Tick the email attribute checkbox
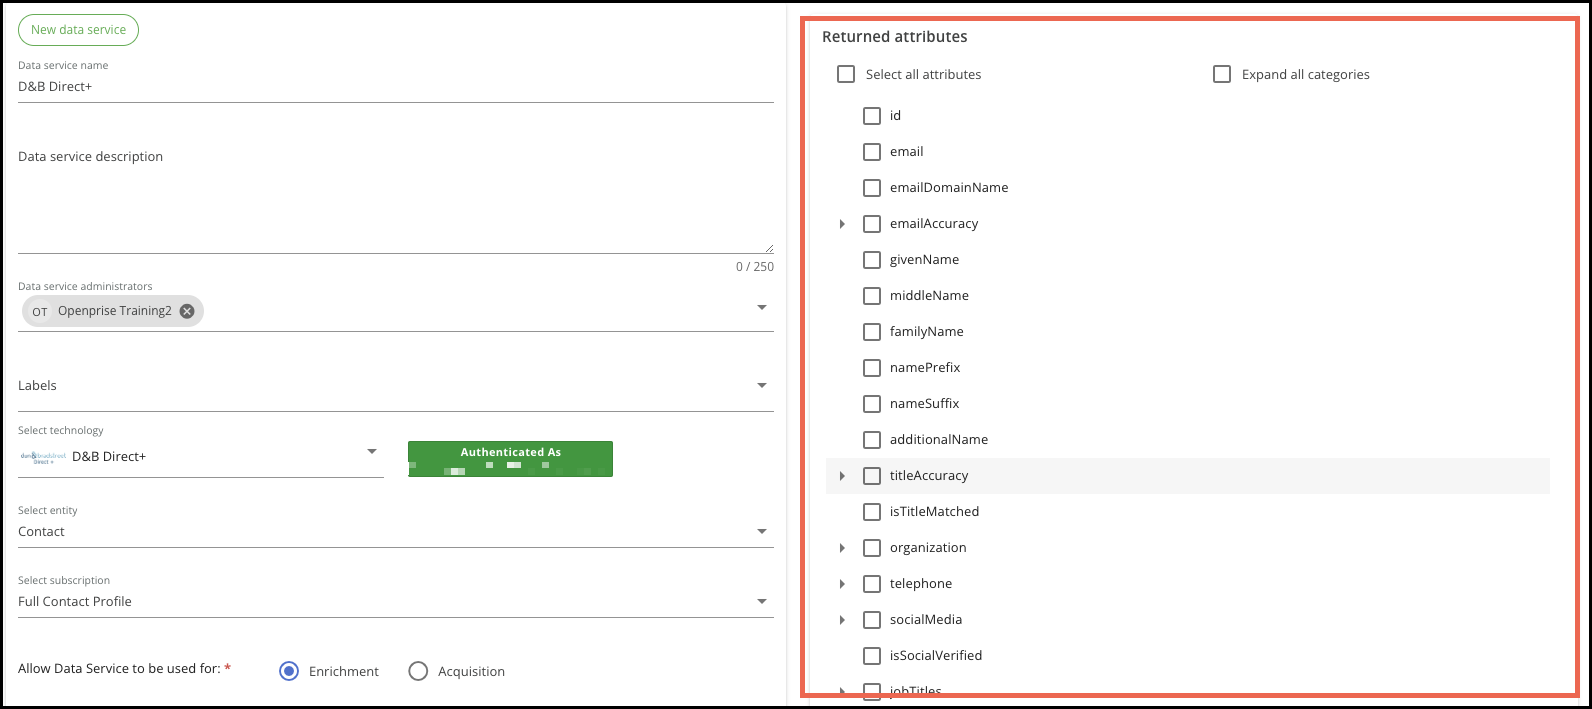This screenshot has width=1592, height=709. pos(872,152)
